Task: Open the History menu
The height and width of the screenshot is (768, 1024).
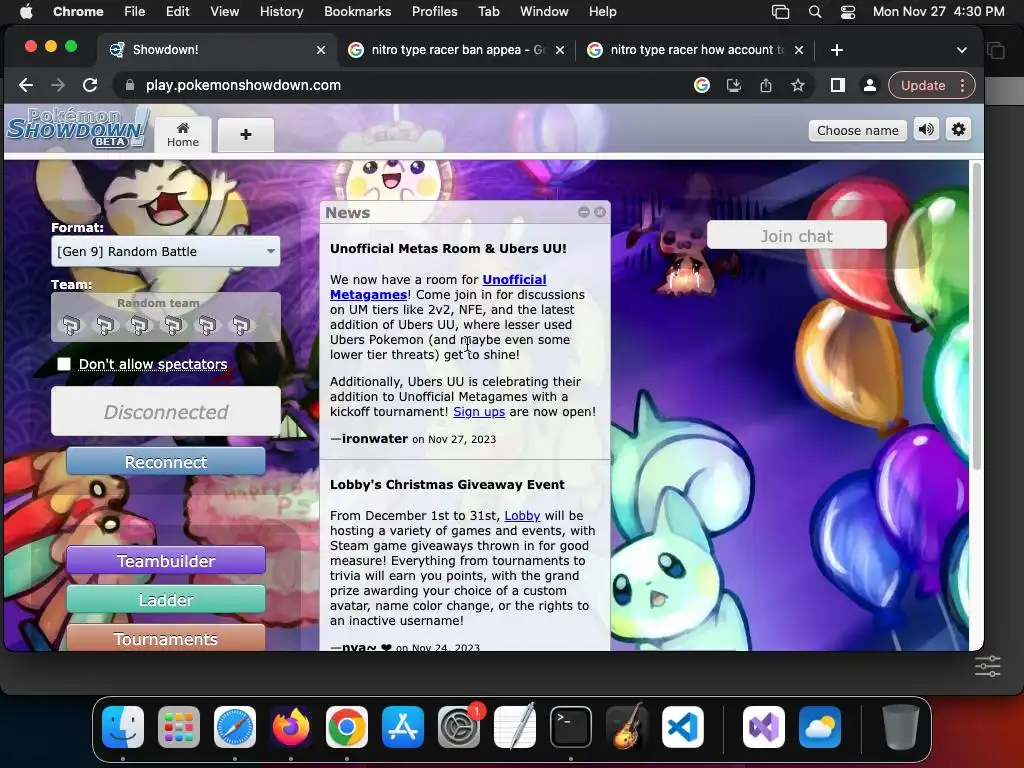Action: [x=281, y=11]
